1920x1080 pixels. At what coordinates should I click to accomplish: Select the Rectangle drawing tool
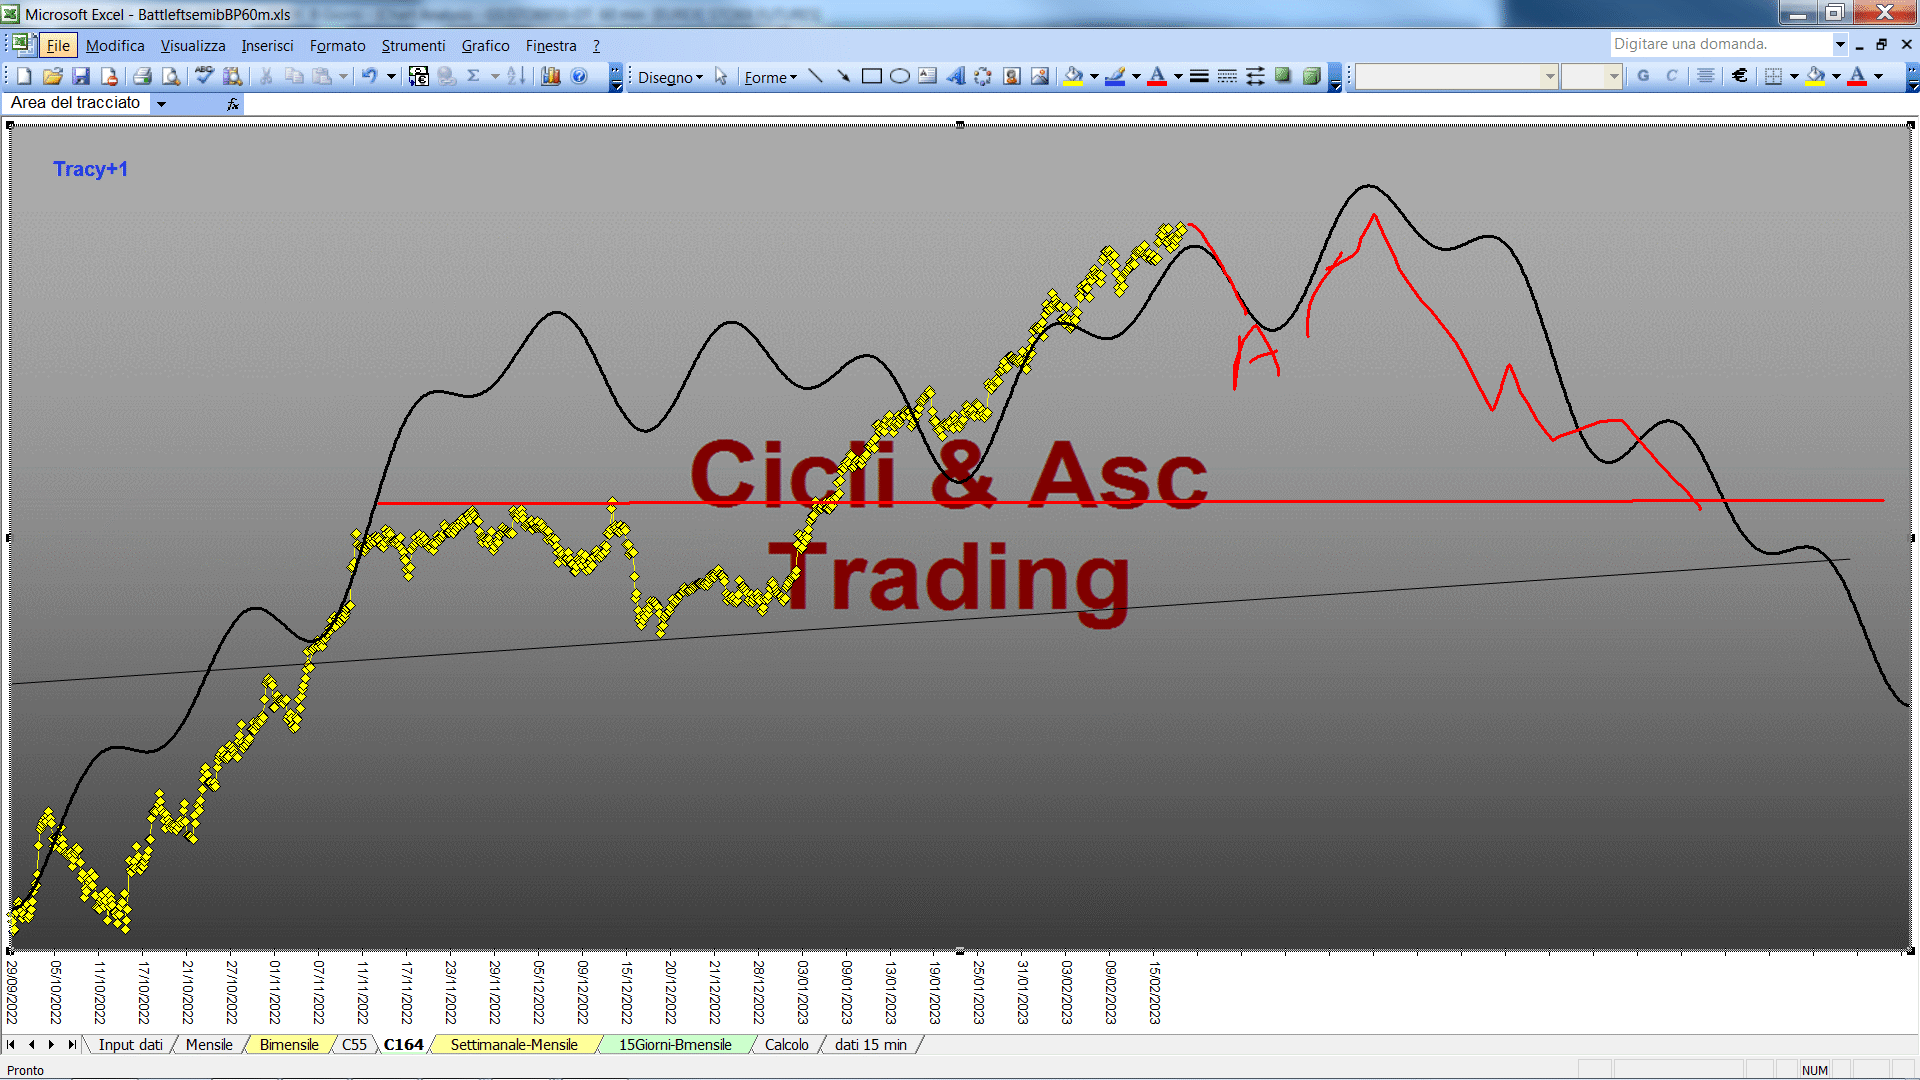click(x=872, y=76)
